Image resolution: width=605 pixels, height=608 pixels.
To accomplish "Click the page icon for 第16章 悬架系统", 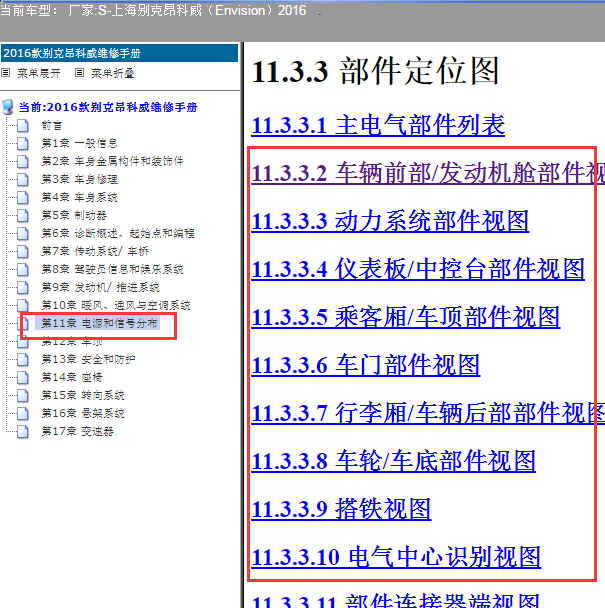I will [22, 413].
